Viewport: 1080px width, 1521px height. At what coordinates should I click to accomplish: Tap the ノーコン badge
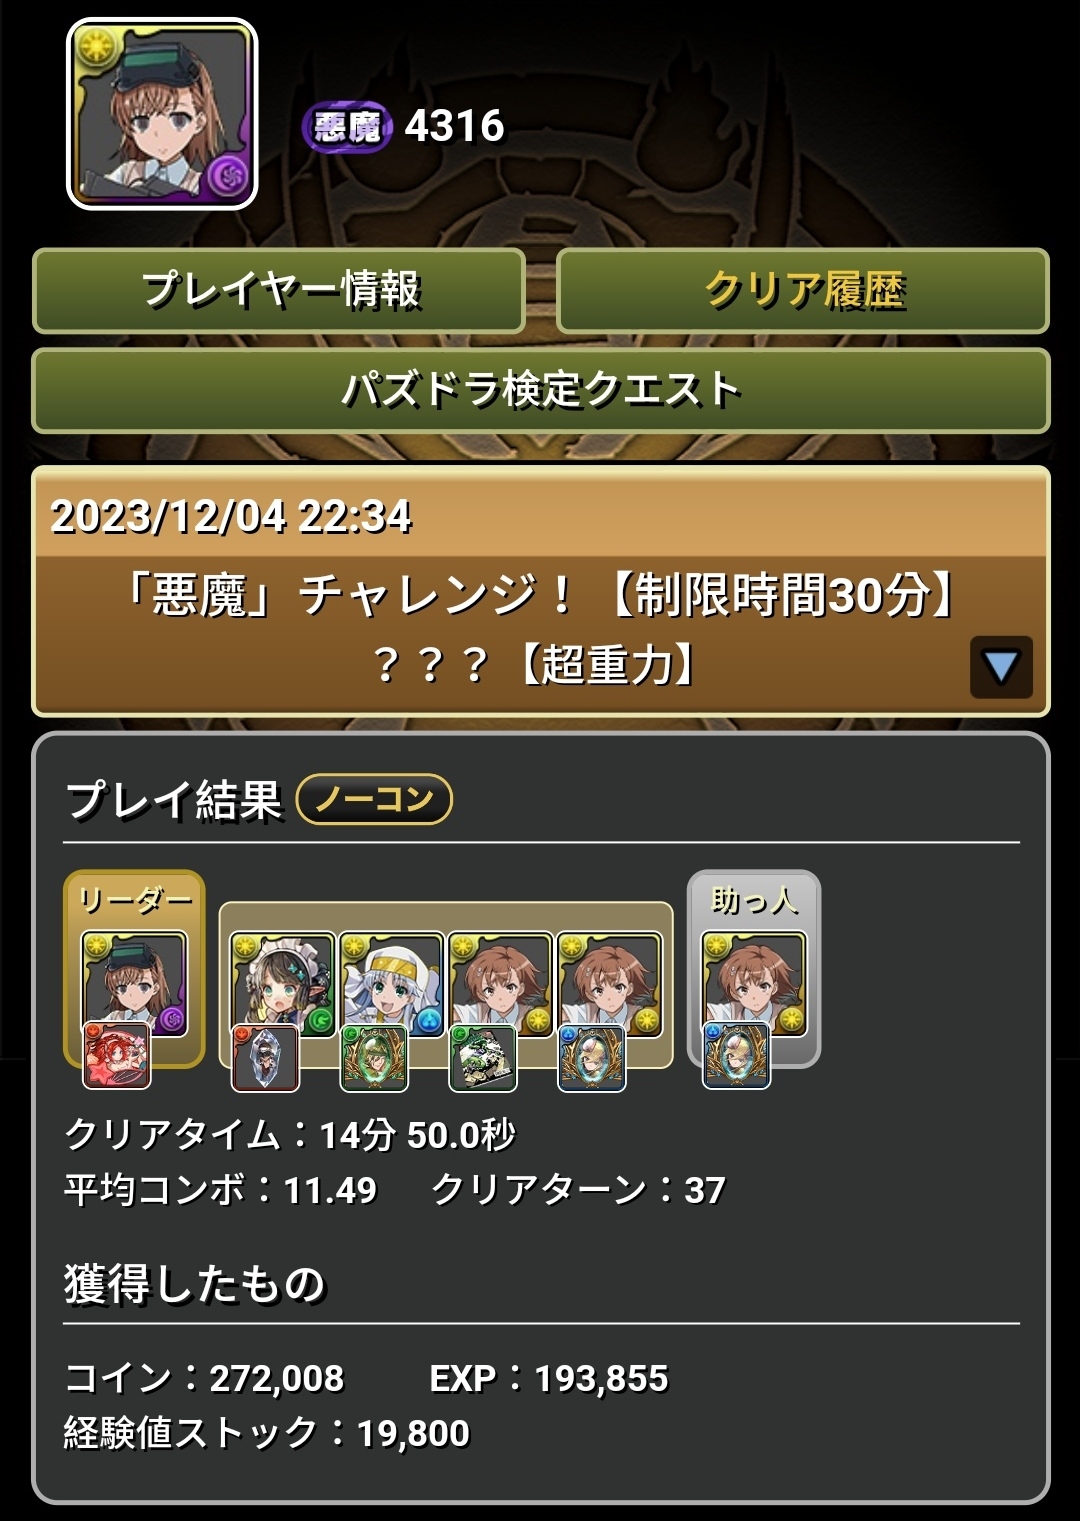pyautogui.click(x=375, y=799)
